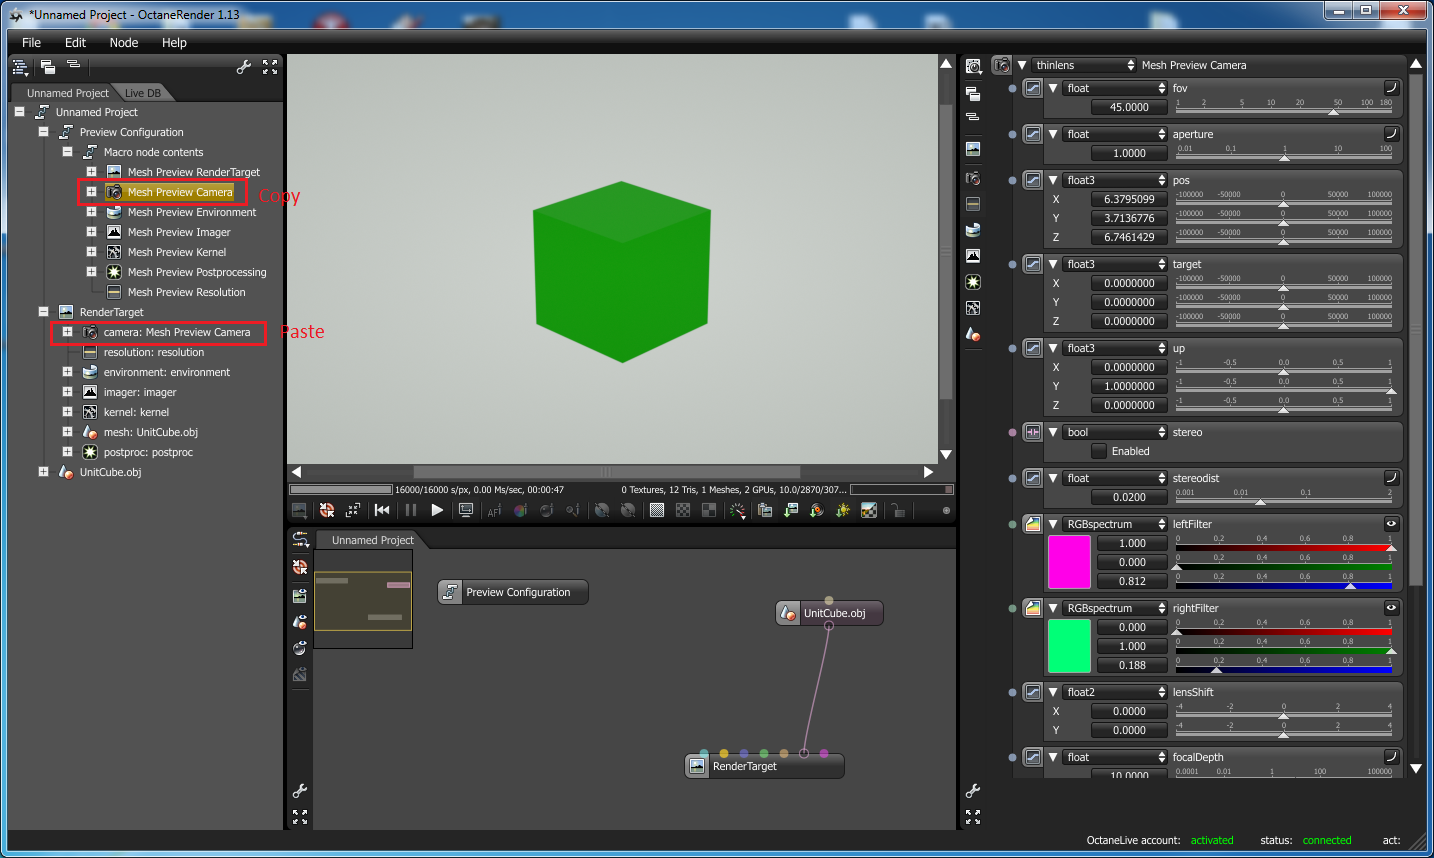Click the play button in render toolbar
1434x858 pixels.
pyautogui.click(x=437, y=510)
